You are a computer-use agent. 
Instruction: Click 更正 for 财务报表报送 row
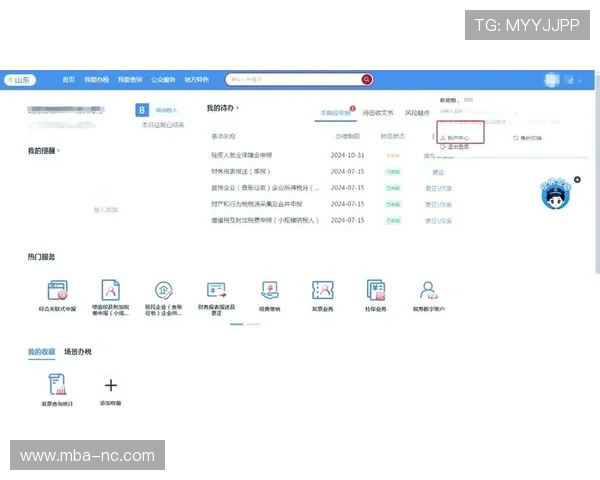(438, 172)
